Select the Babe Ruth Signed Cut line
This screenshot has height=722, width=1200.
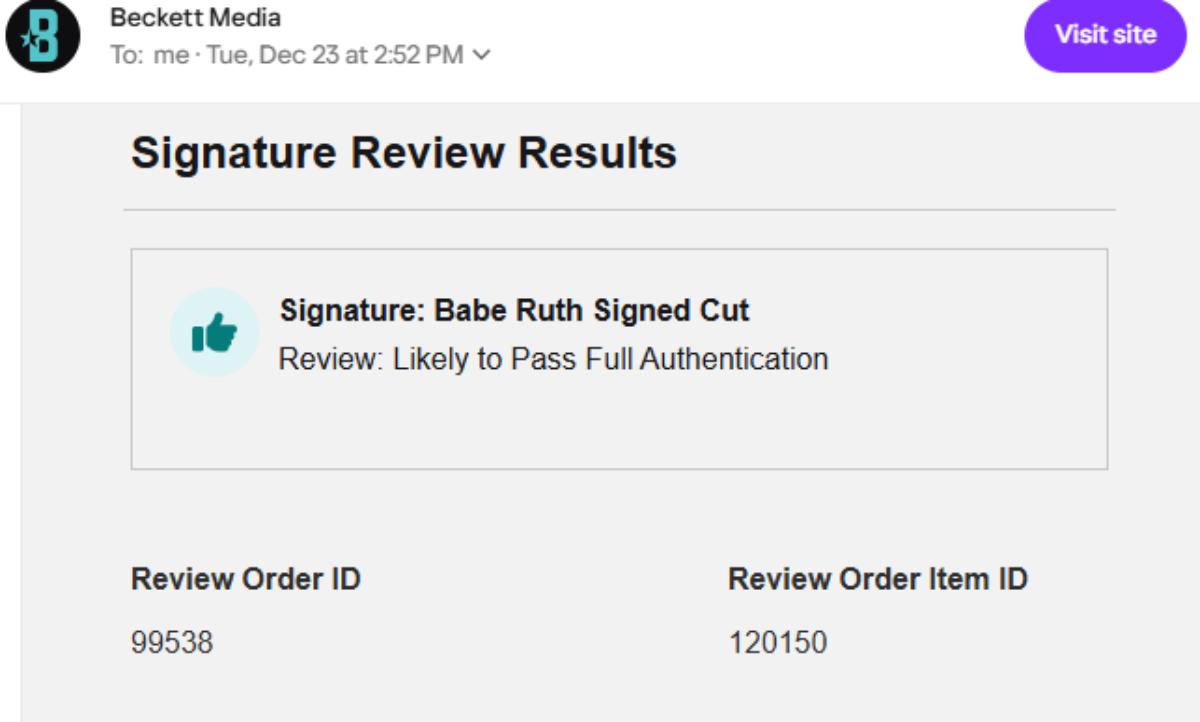point(514,310)
